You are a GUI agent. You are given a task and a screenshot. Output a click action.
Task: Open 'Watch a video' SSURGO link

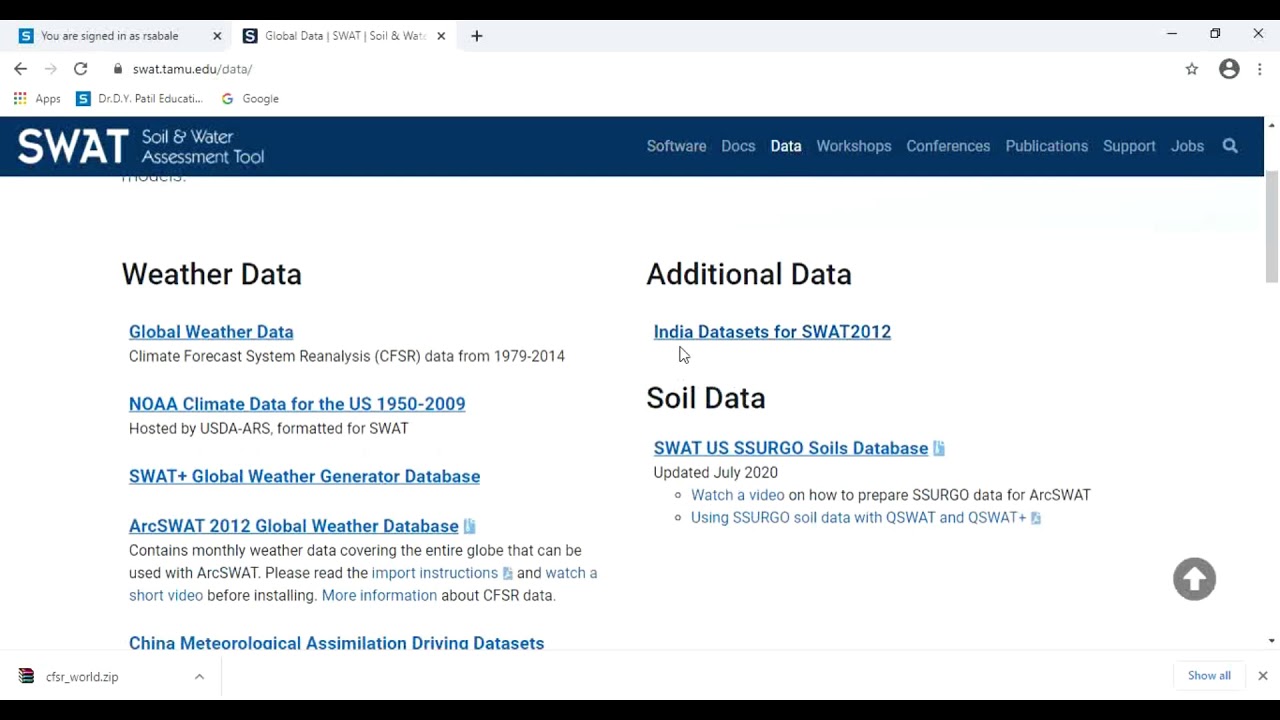[x=738, y=495]
